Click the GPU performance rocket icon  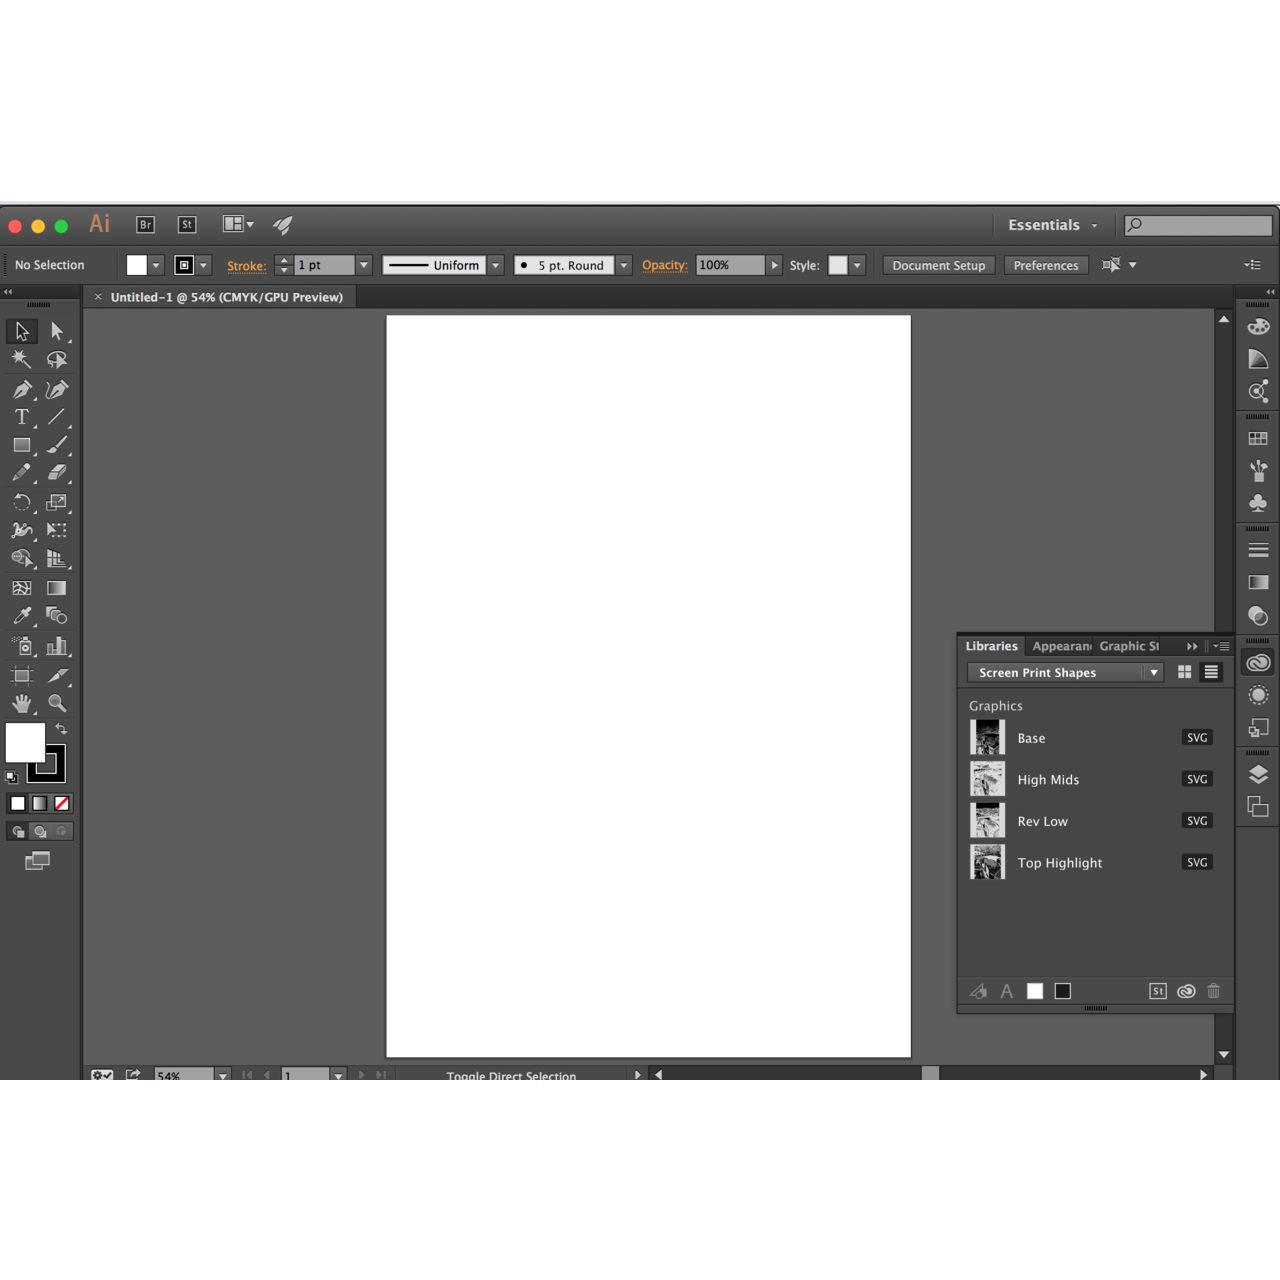click(283, 225)
